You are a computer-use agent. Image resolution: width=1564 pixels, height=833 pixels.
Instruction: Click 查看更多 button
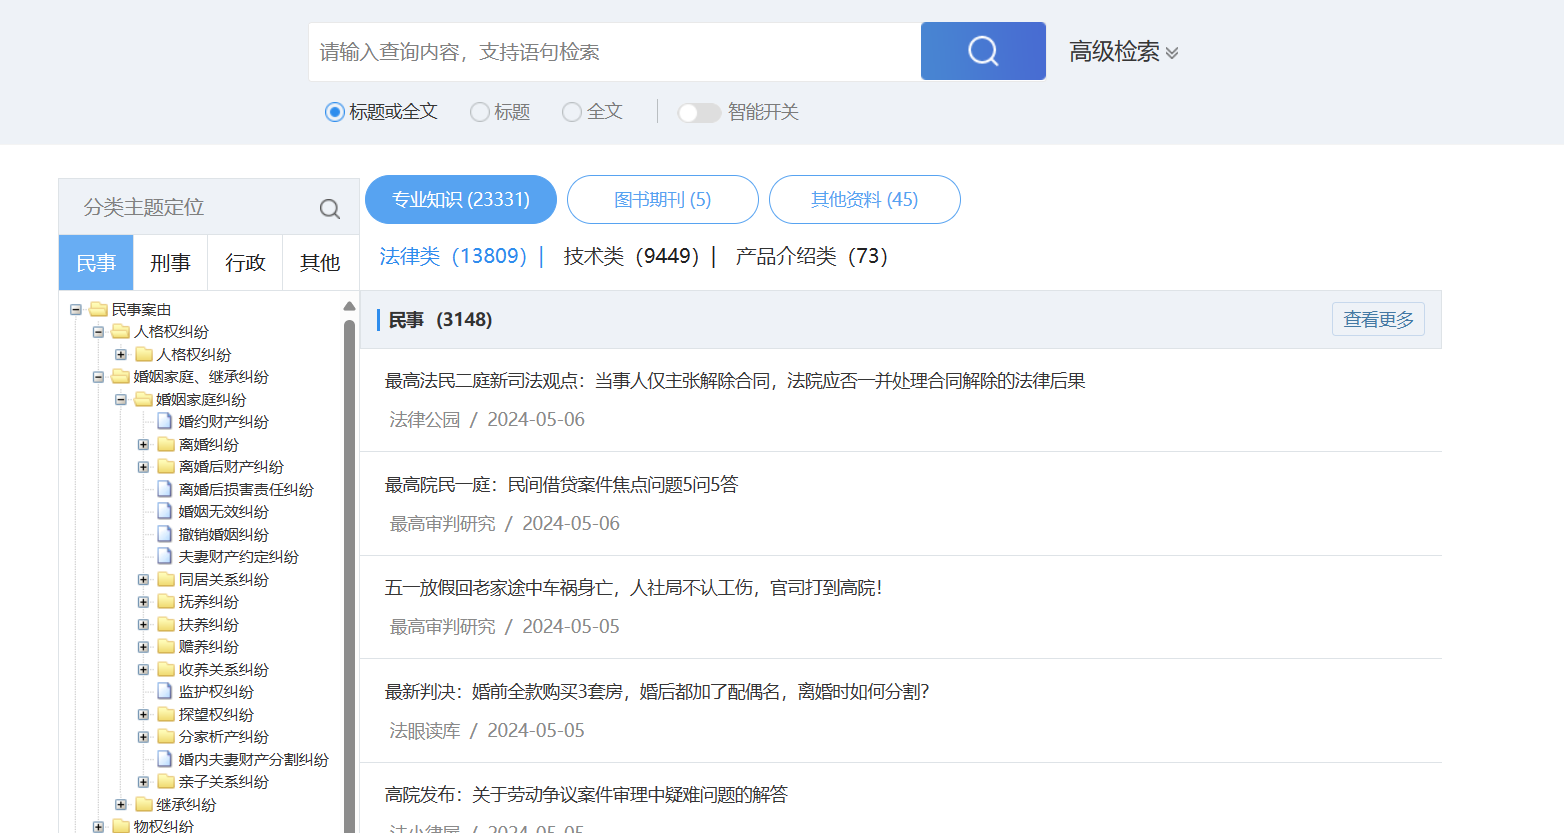pyautogui.click(x=1378, y=319)
